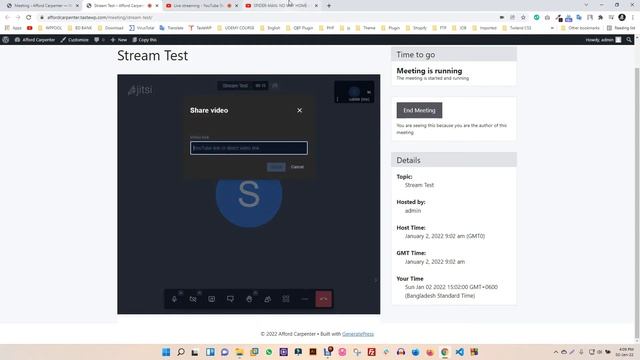The height and width of the screenshot is (360, 640).
Task: Start Jitsi screen sharing
Action: coord(211,299)
